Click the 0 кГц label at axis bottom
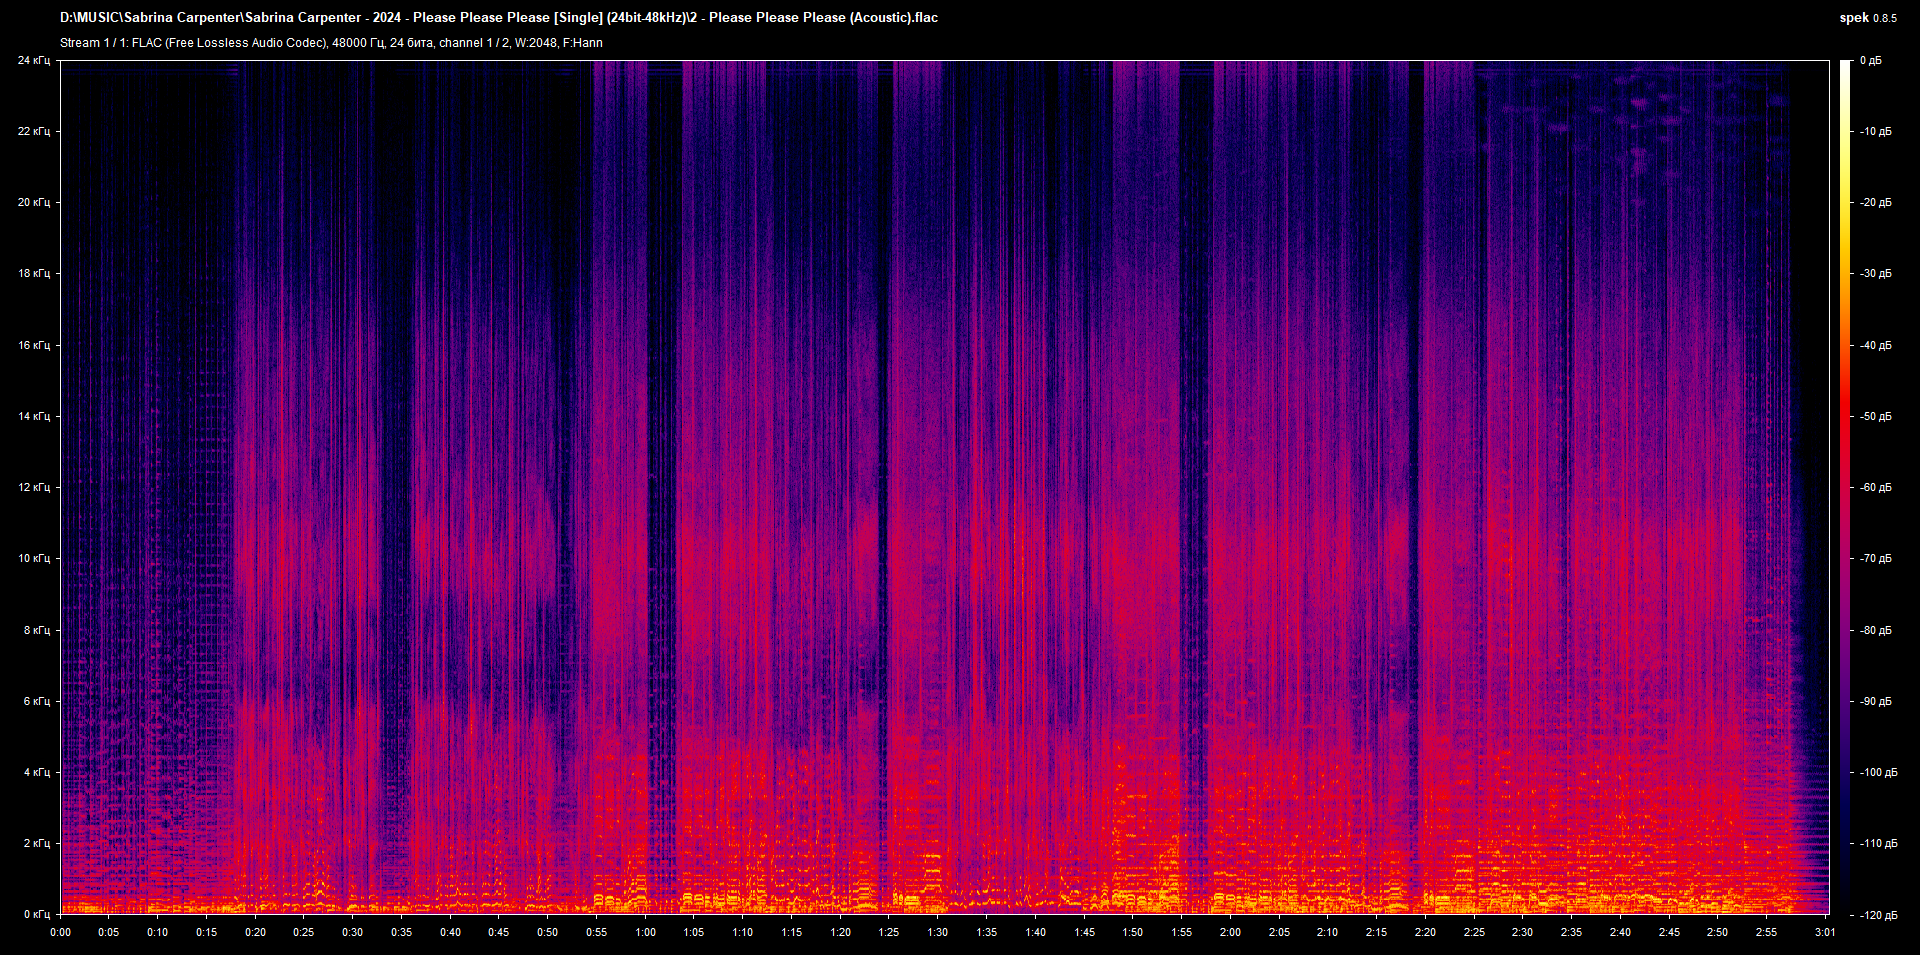The height and width of the screenshot is (955, 1920). (37, 913)
